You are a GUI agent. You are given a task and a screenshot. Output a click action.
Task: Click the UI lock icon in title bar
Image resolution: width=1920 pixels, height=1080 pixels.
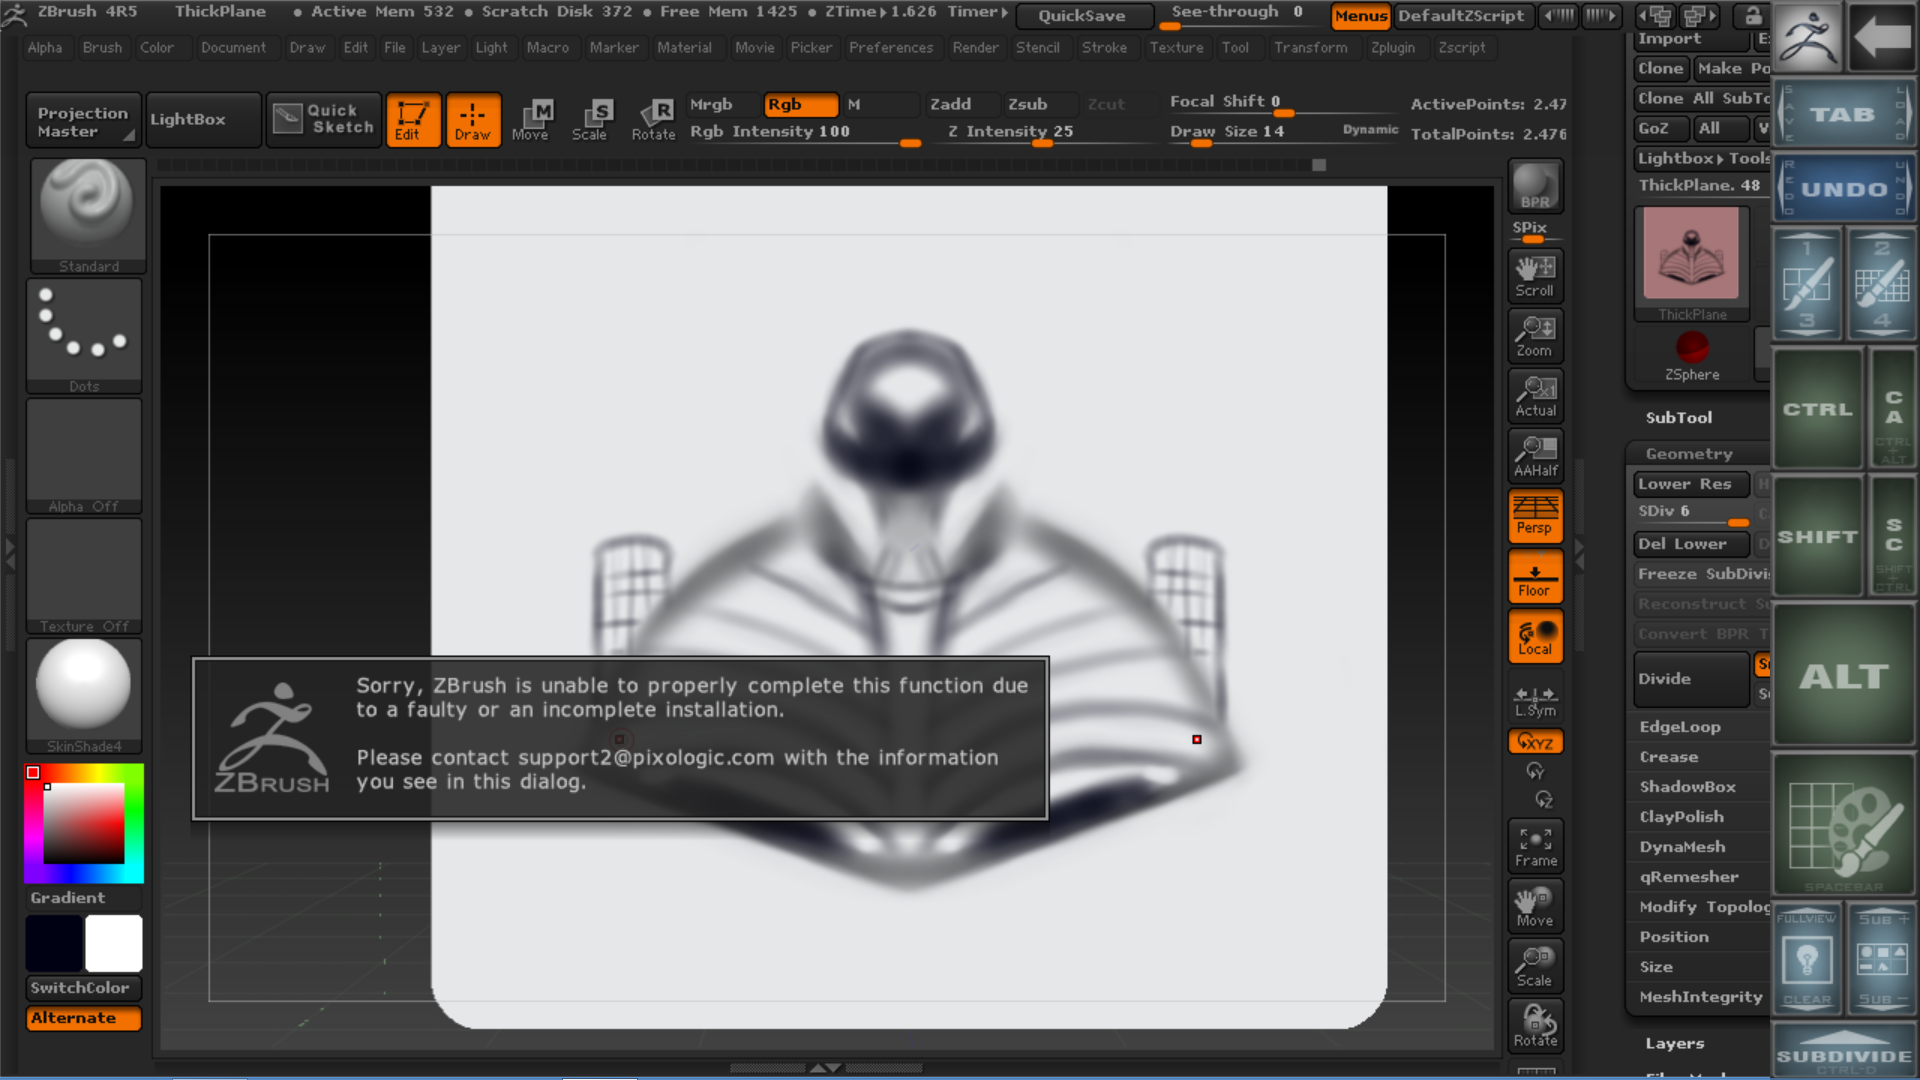1751,15
